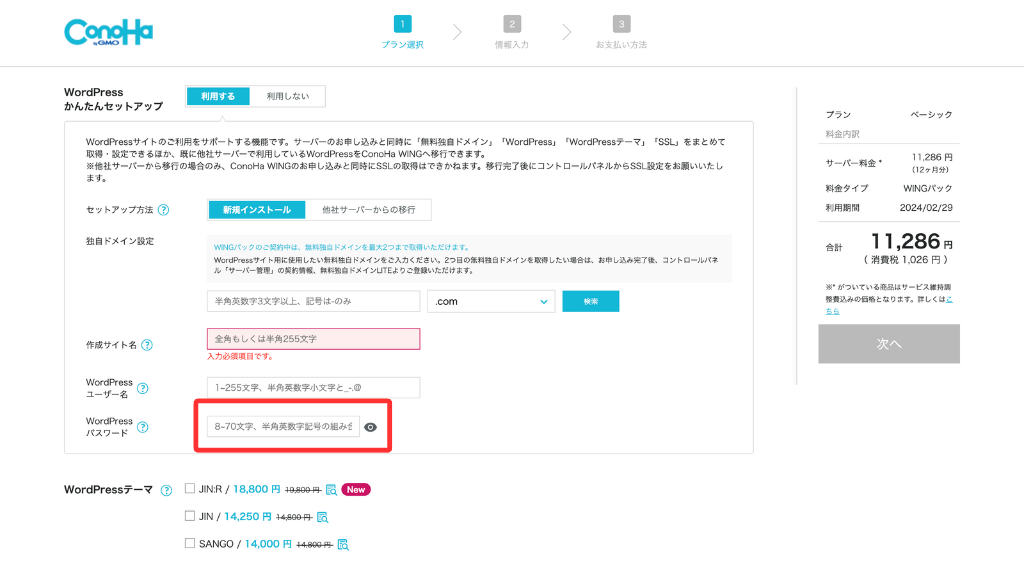Click the 料金内訳 heading text

coord(842,134)
